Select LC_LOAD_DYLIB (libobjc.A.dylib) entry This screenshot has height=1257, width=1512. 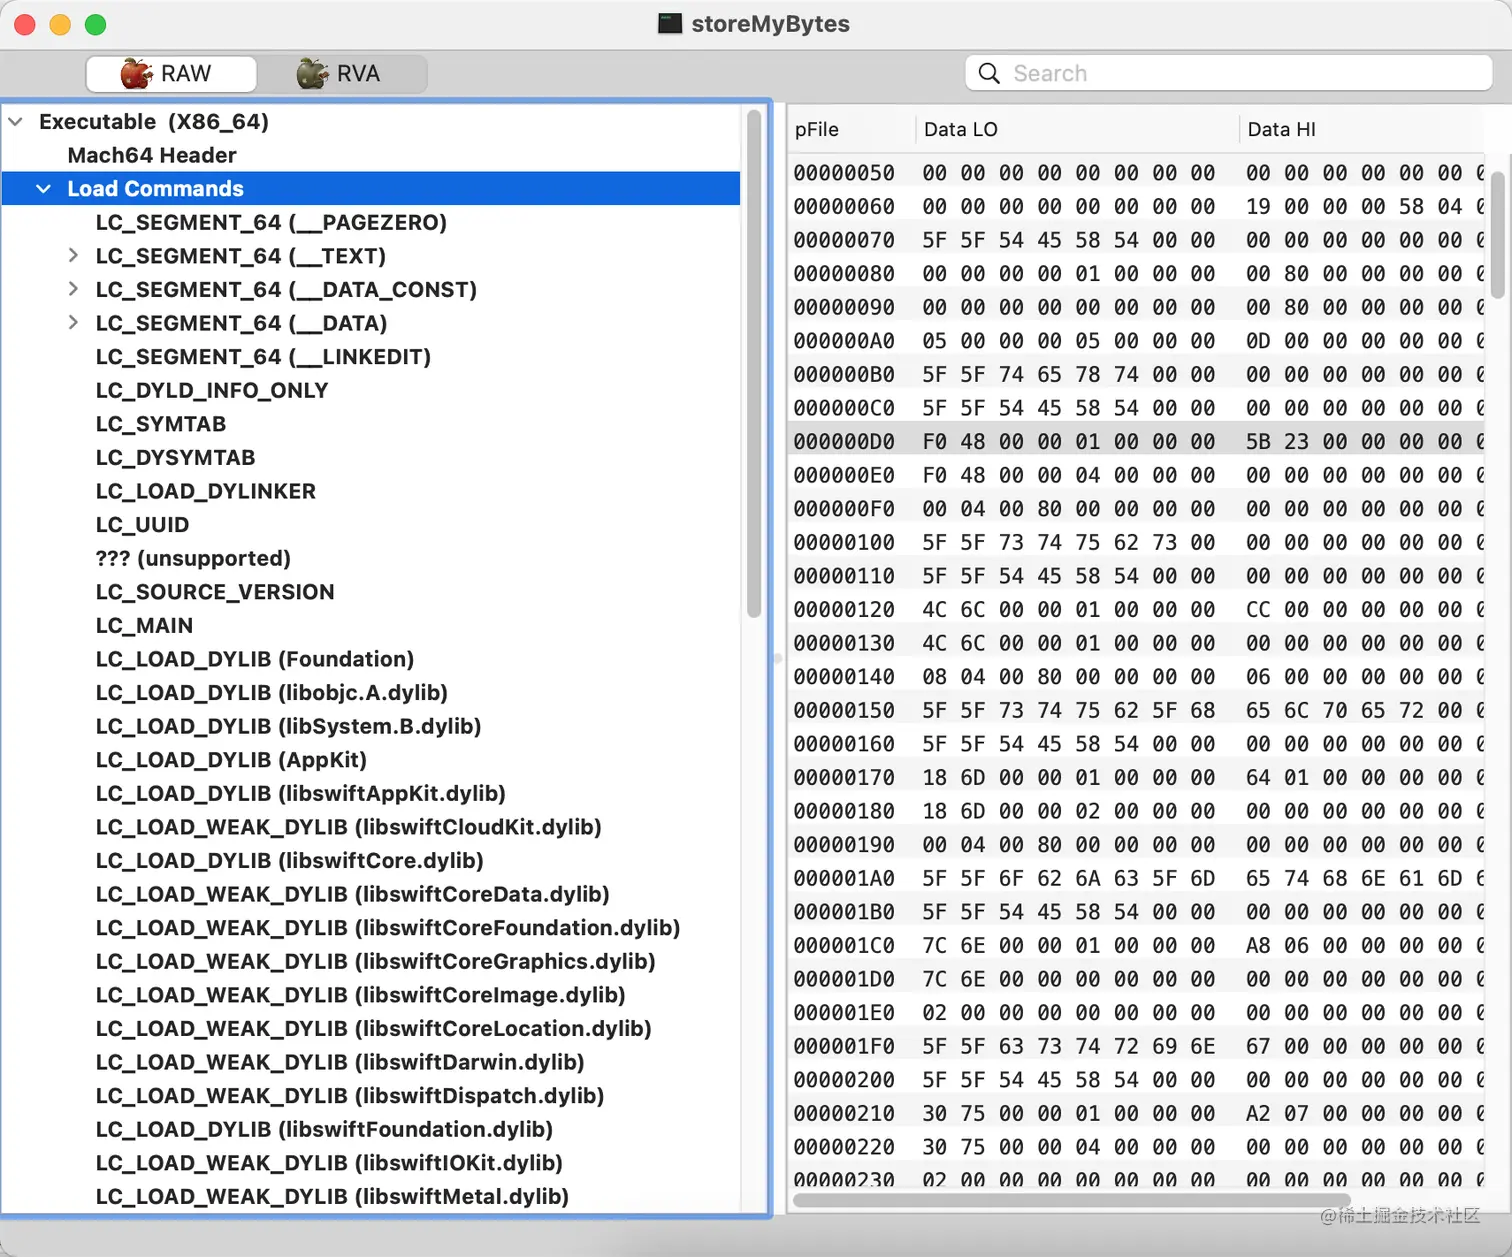click(x=272, y=692)
